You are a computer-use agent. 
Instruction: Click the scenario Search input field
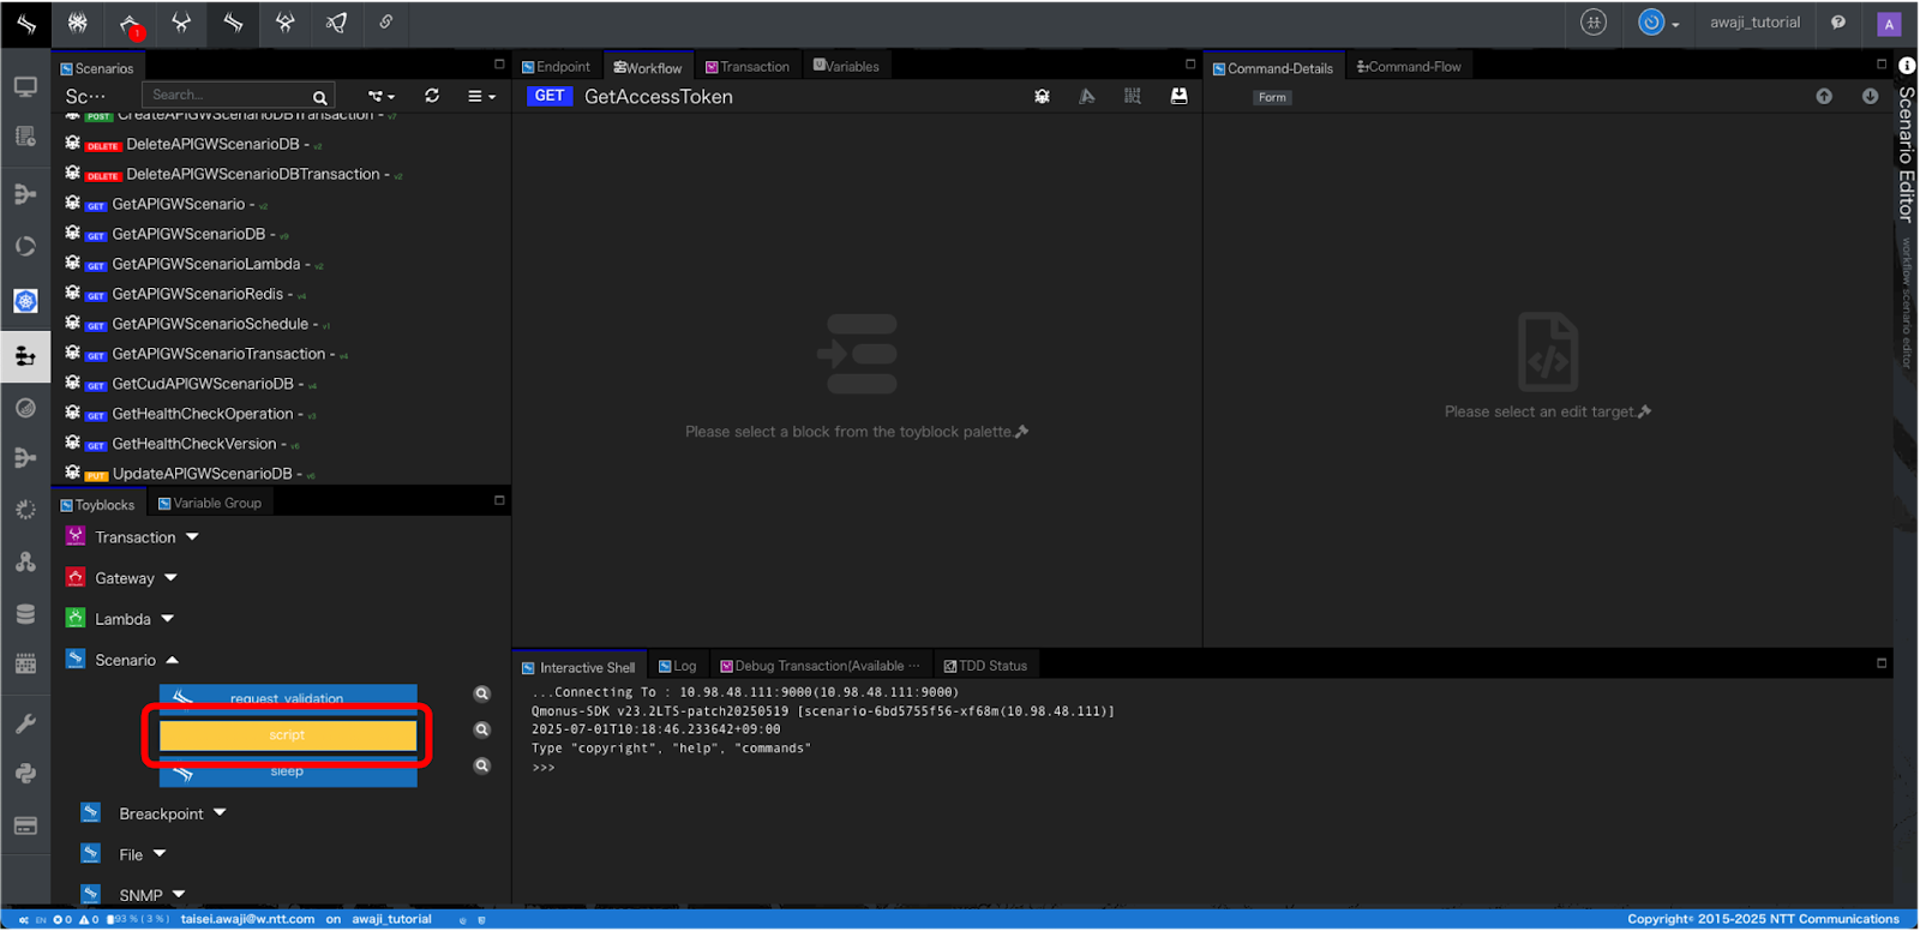pyautogui.click(x=230, y=95)
